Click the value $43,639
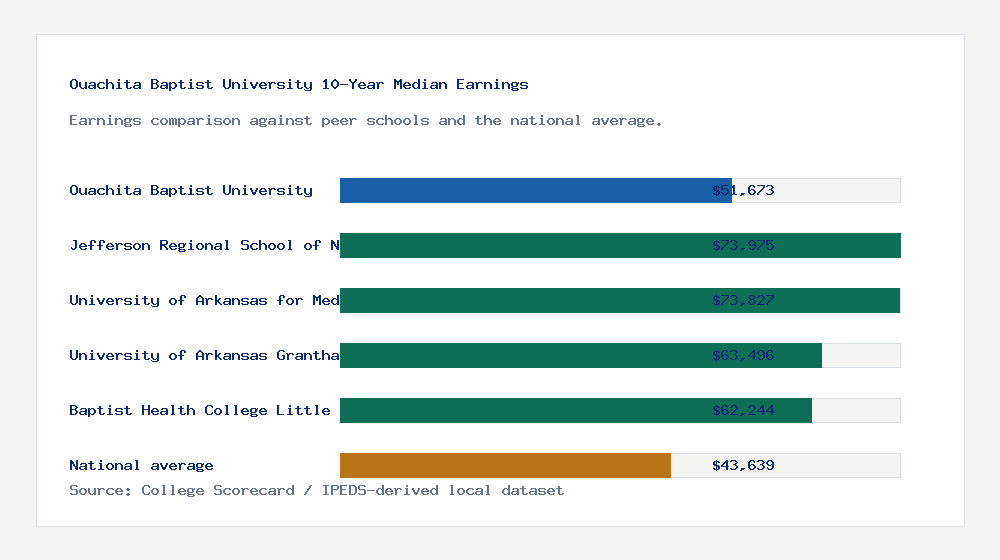Screen dimensions: 1000x560 [x=743, y=465]
